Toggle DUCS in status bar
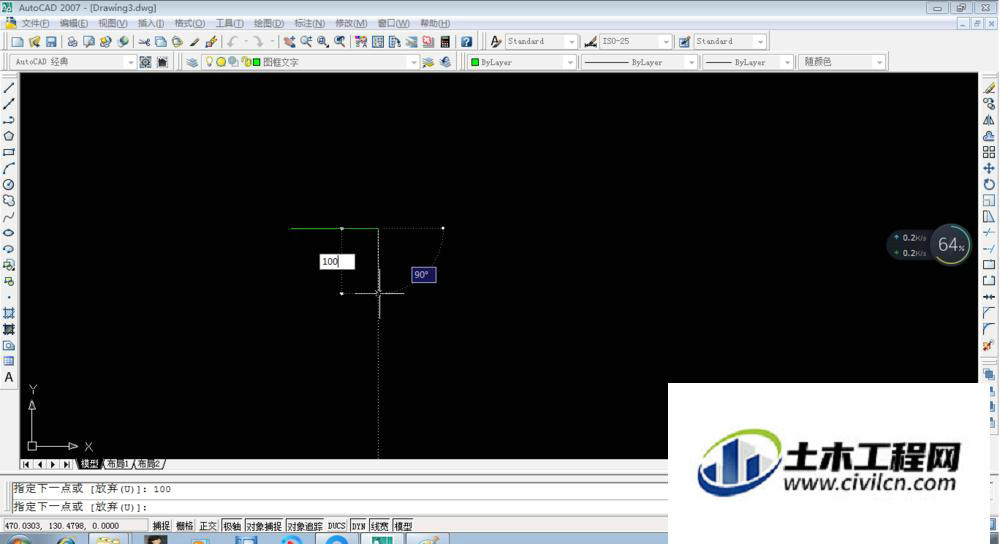Viewport: 1000px width, 544px height. coord(337,526)
